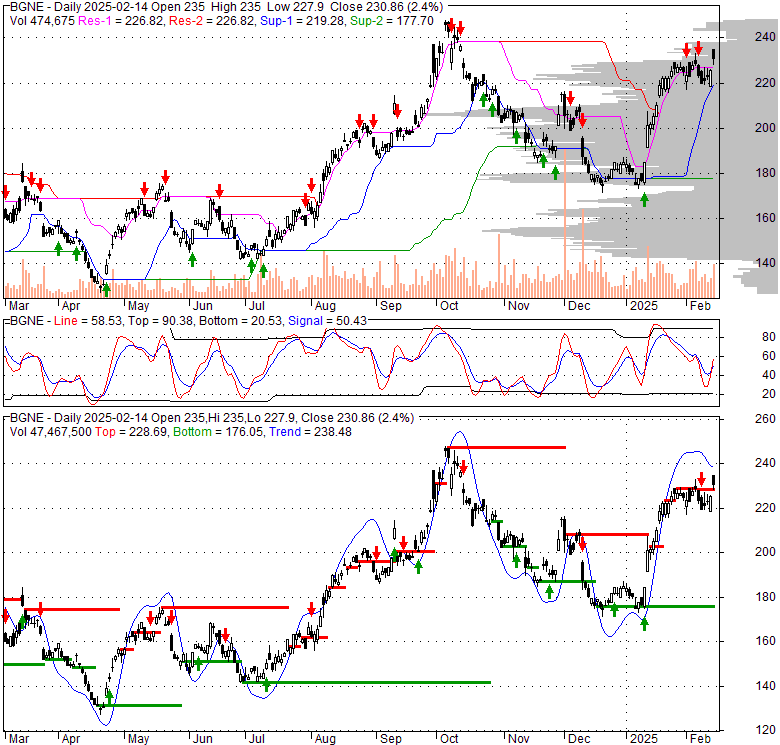Viewport: 780px width, 745px height.
Task: Click the oscillator panel's 'BGNE' title text
Action: [26, 321]
